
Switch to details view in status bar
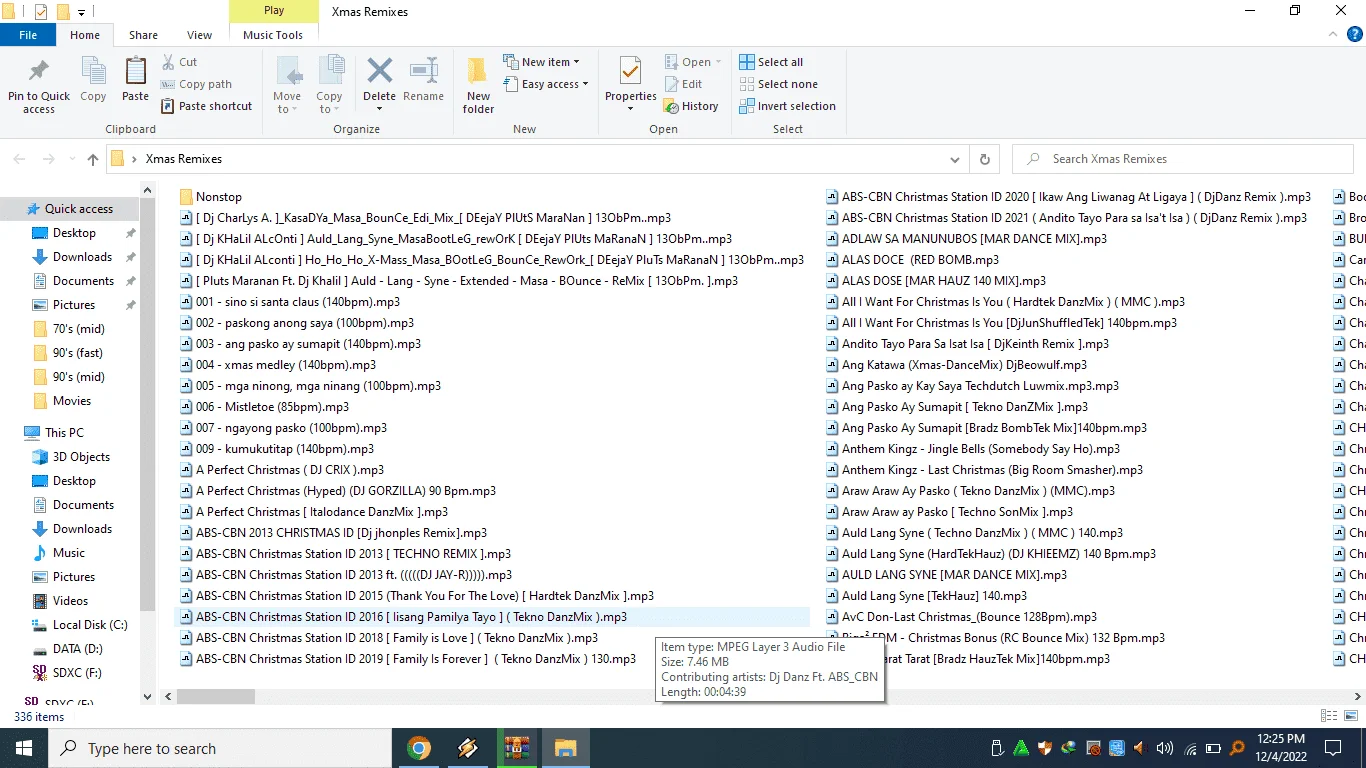[1329, 716]
